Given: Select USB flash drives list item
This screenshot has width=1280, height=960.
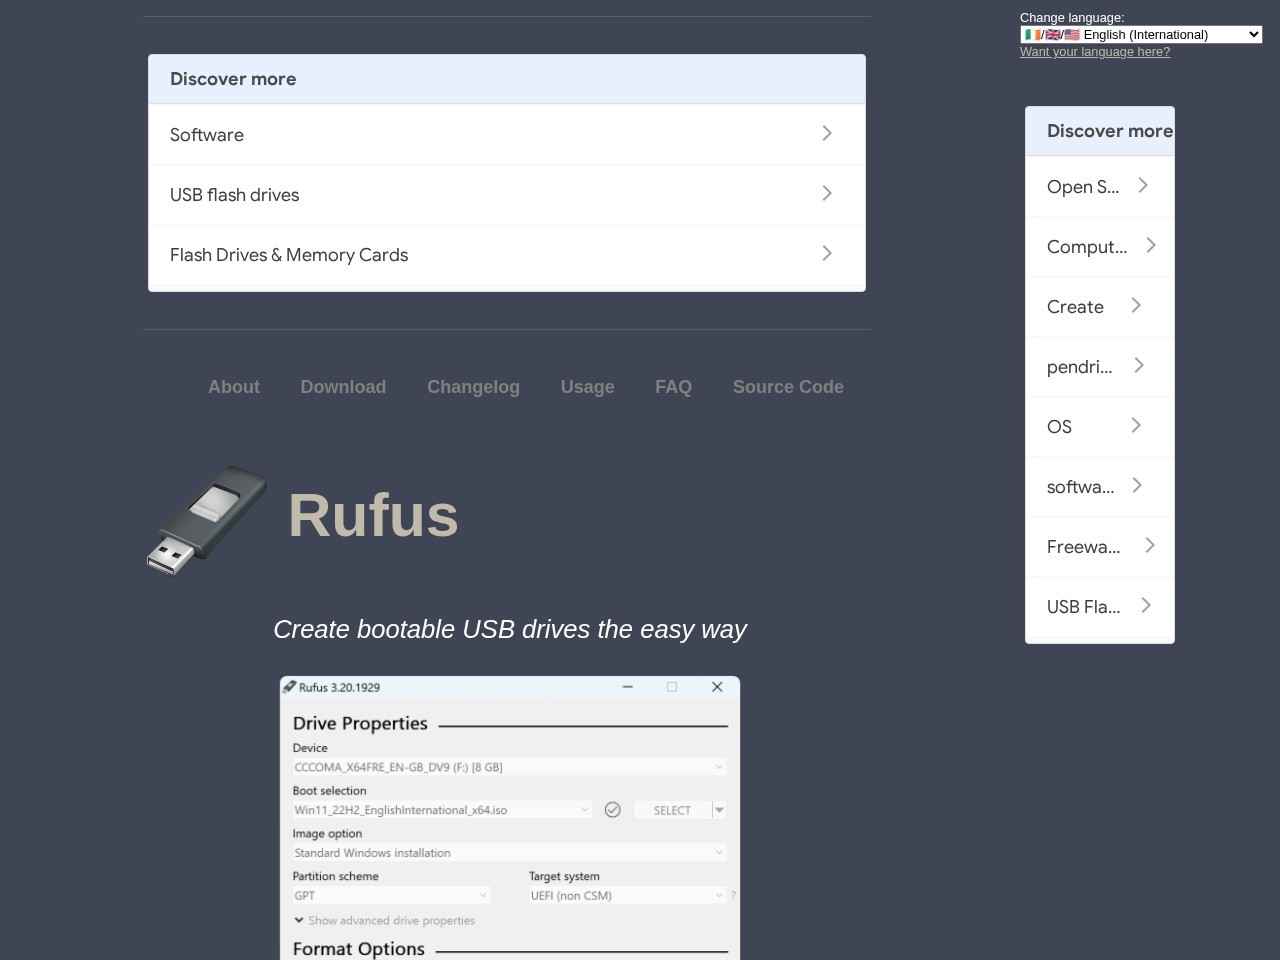Looking at the screenshot, I should (507, 195).
